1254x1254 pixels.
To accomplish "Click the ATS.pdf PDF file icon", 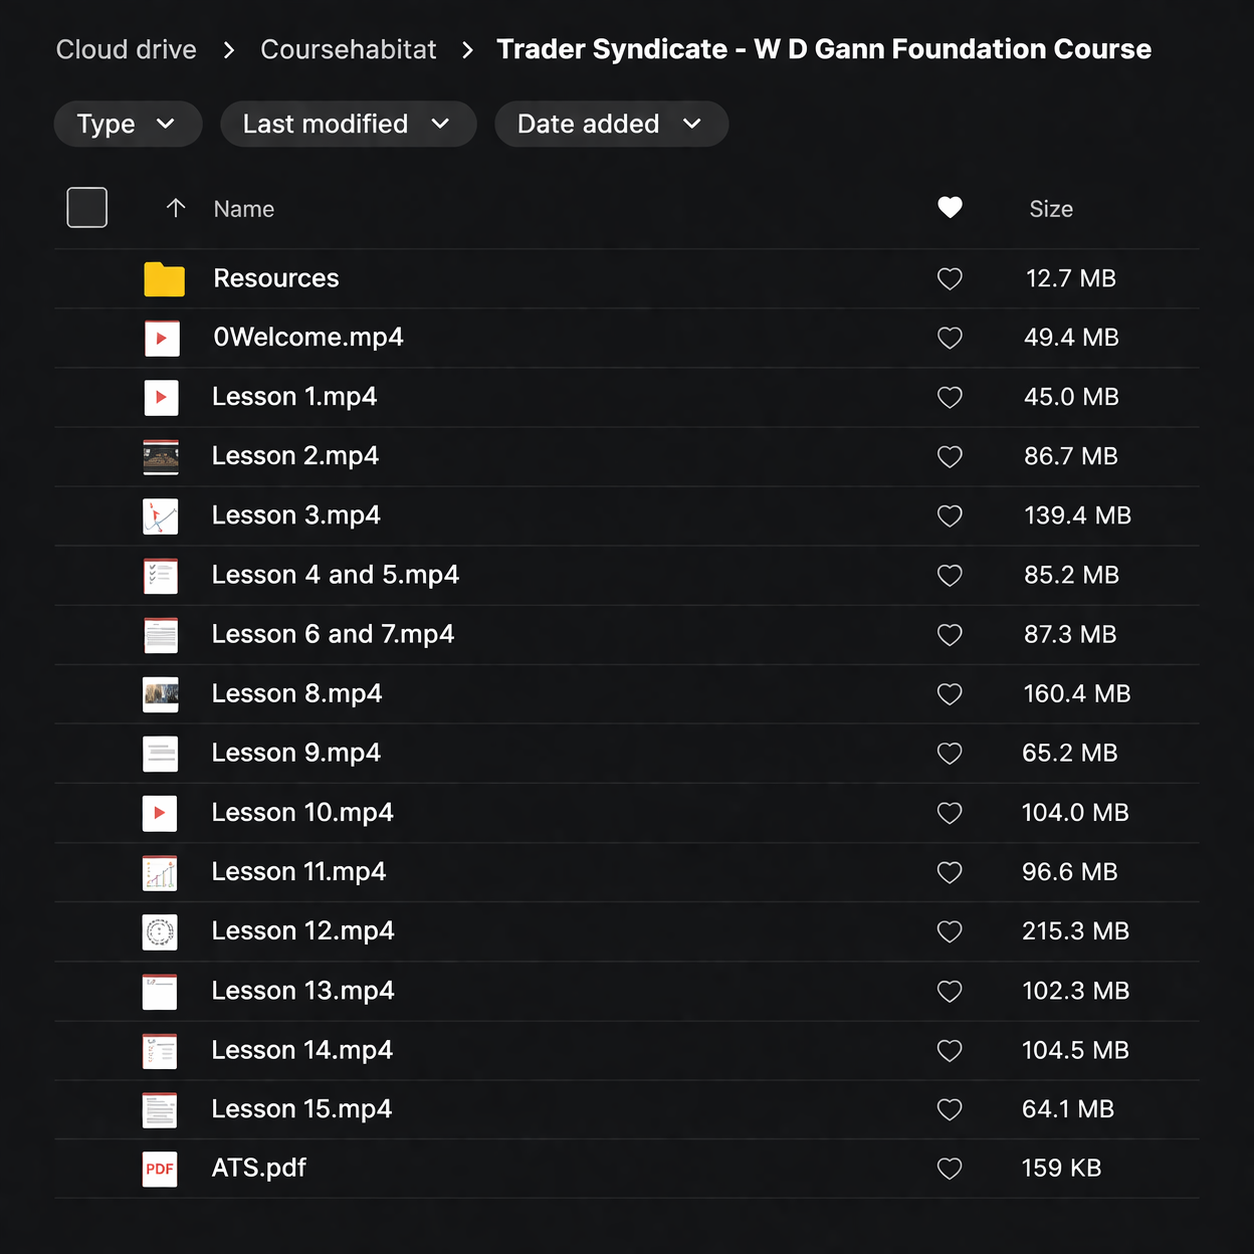I will pyautogui.click(x=160, y=1168).
